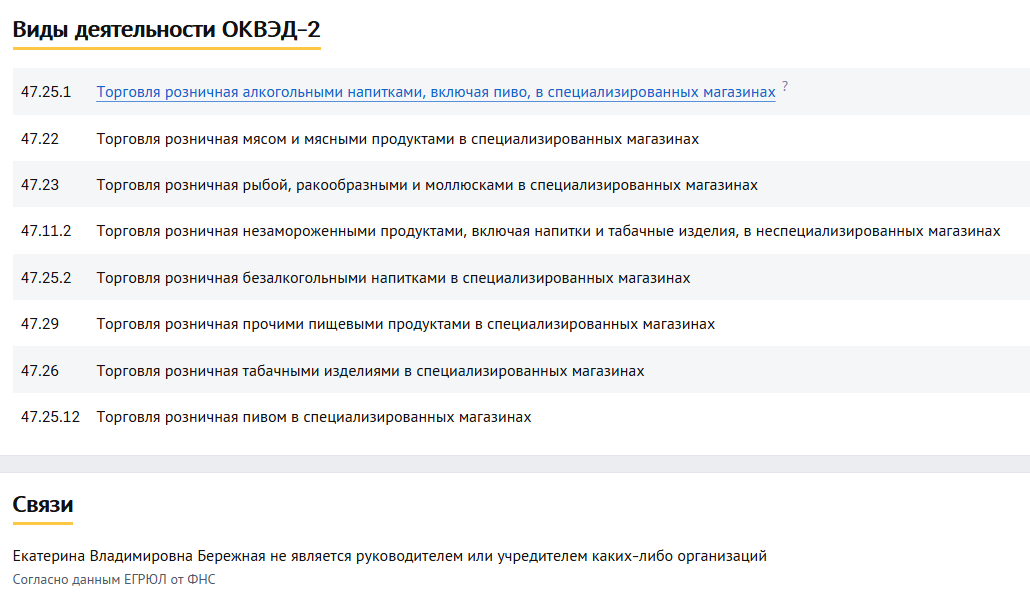1030x606 pixels.
Task: Click the non-frozen products retail row
Action: [548, 231]
